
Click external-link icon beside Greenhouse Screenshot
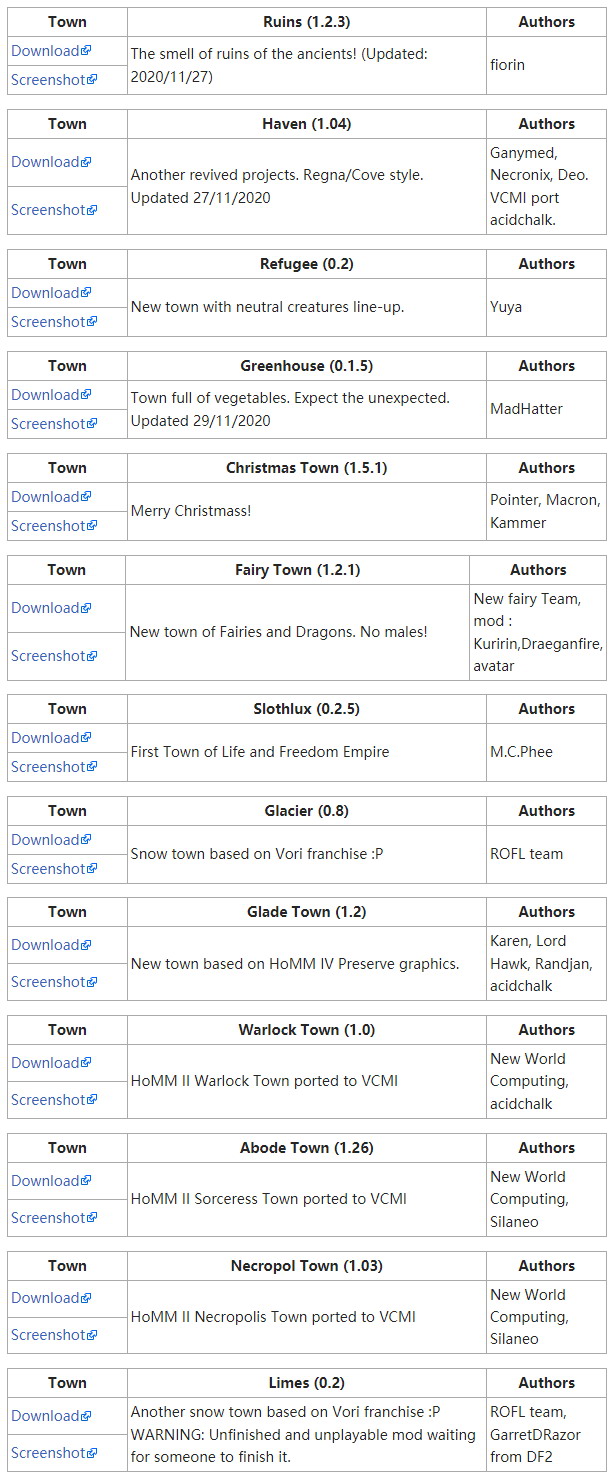(x=92, y=424)
